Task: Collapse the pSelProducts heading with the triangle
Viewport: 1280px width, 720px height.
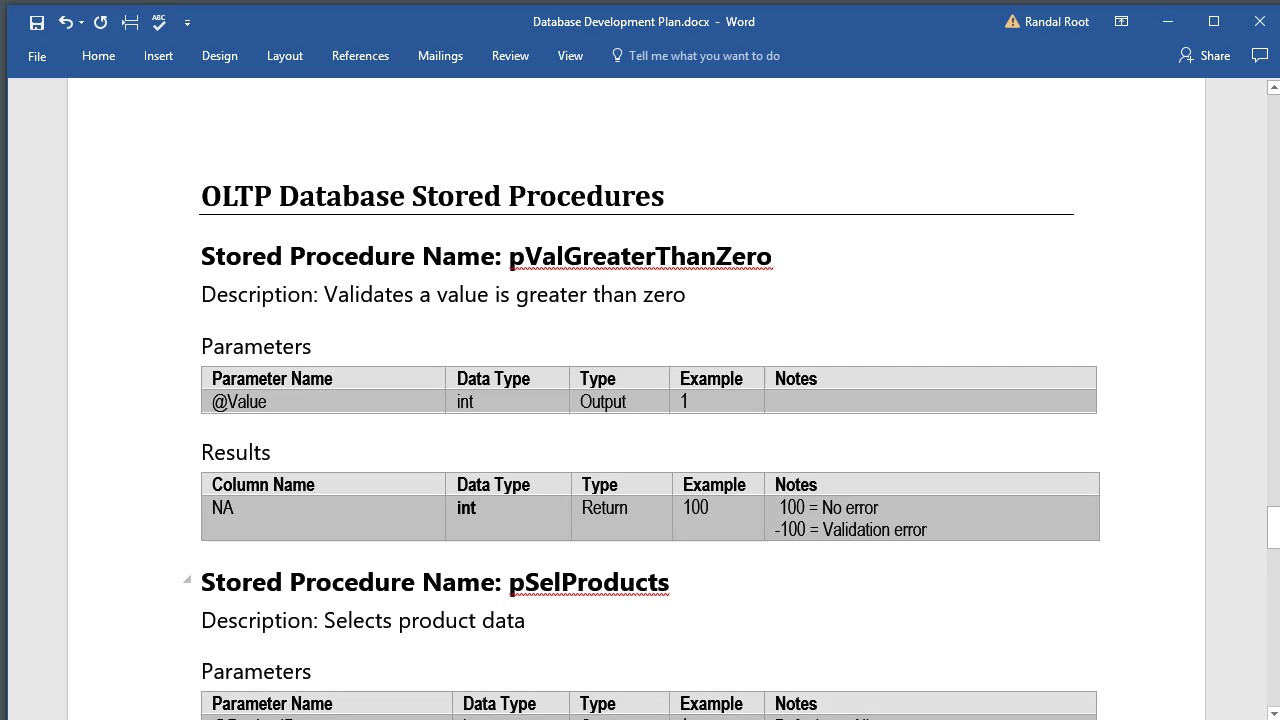Action: pos(187,580)
